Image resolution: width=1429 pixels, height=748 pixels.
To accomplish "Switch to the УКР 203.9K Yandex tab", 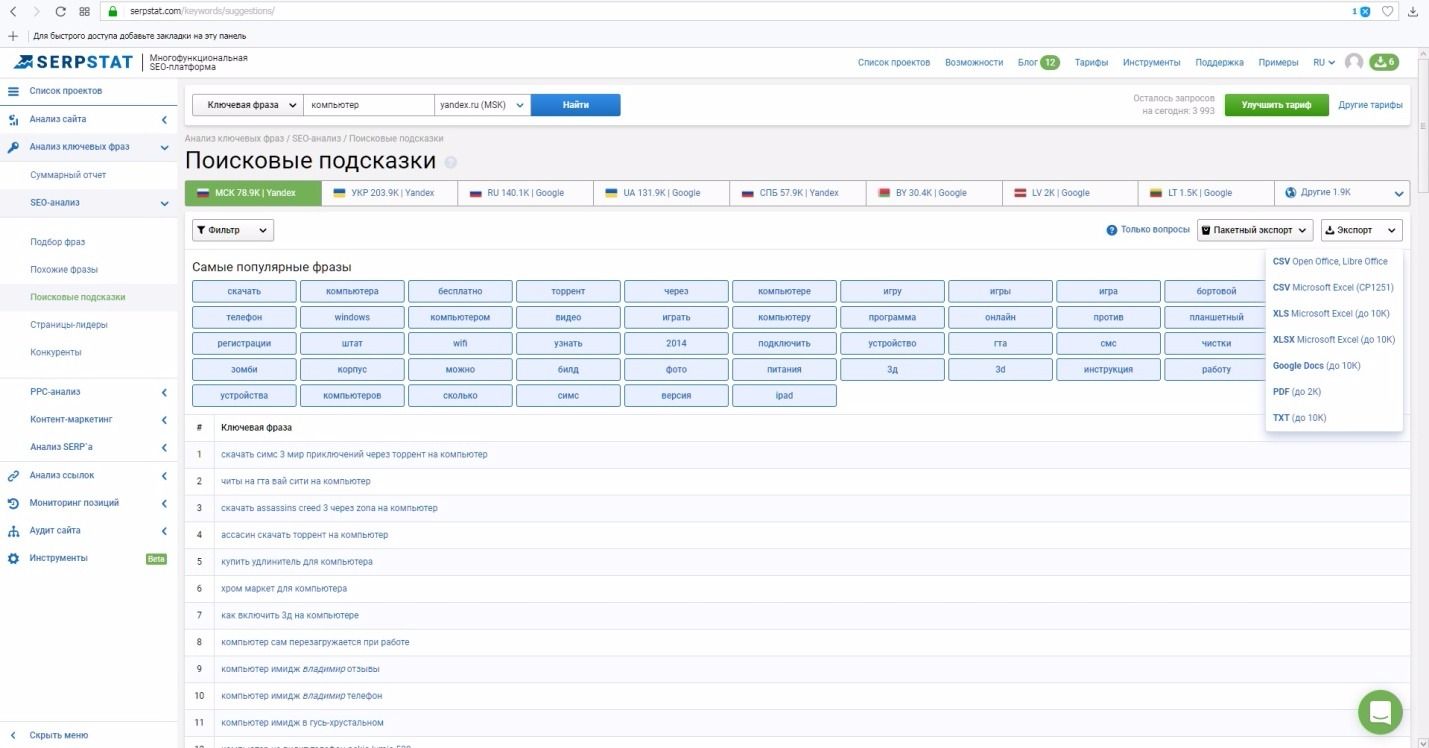I will click(390, 193).
